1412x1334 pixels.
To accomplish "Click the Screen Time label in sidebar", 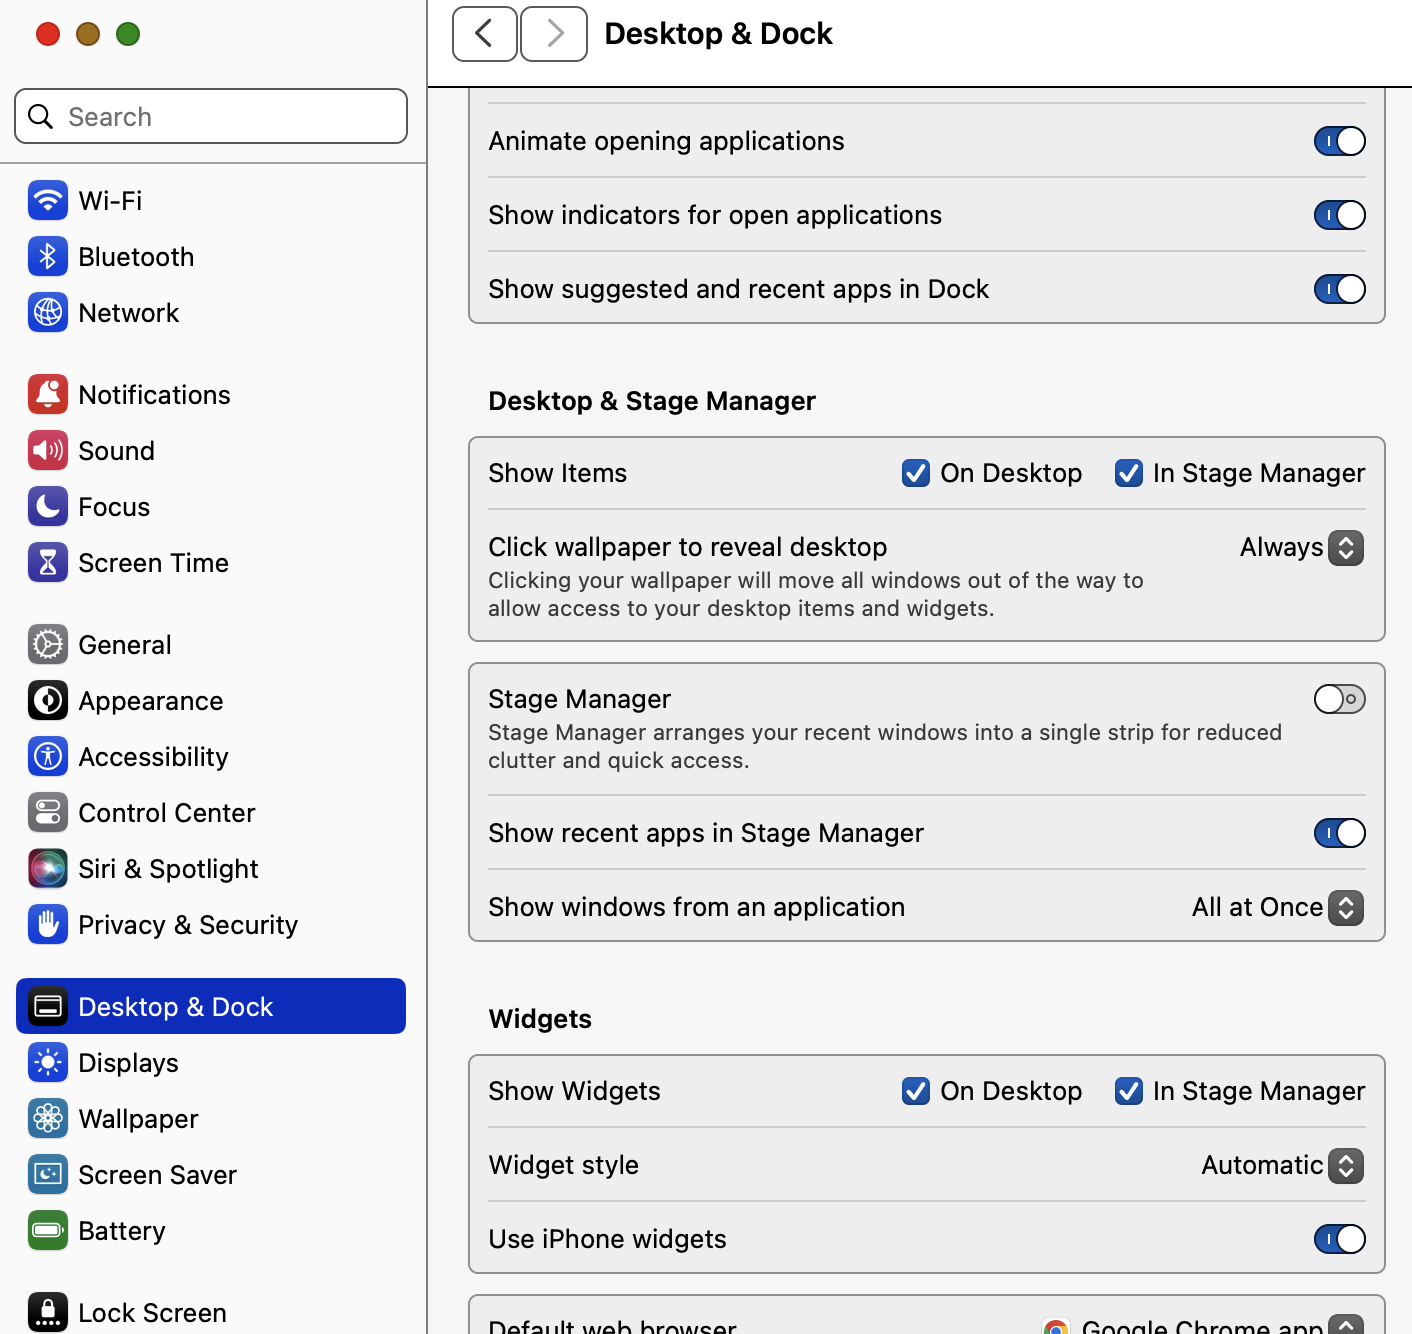I will pyautogui.click(x=154, y=563).
